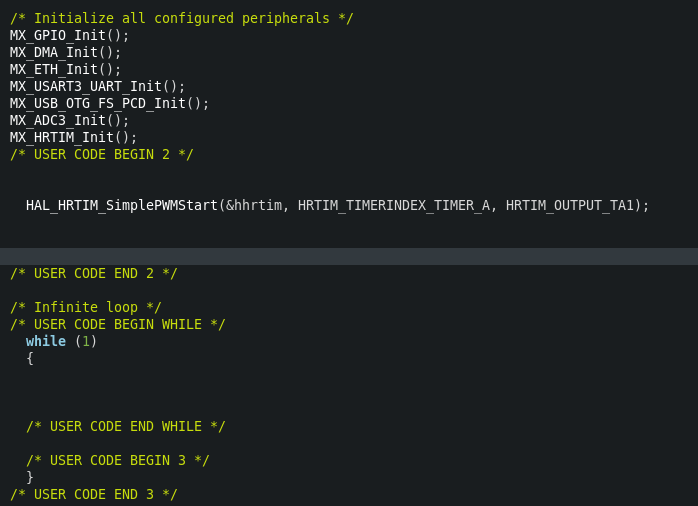This screenshot has height=506, width=698.
Task: Click the USER CODE END WHILE comment
Action: [126, 426]
